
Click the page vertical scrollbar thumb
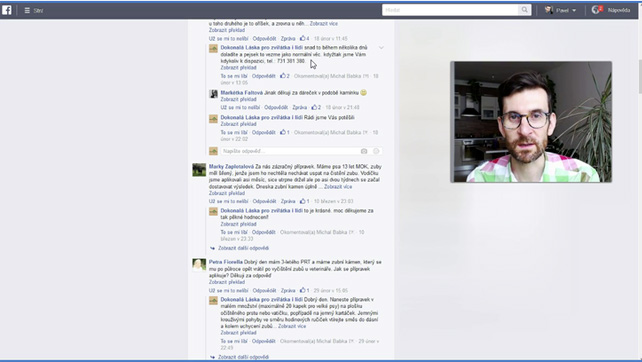tap(640, 77)
